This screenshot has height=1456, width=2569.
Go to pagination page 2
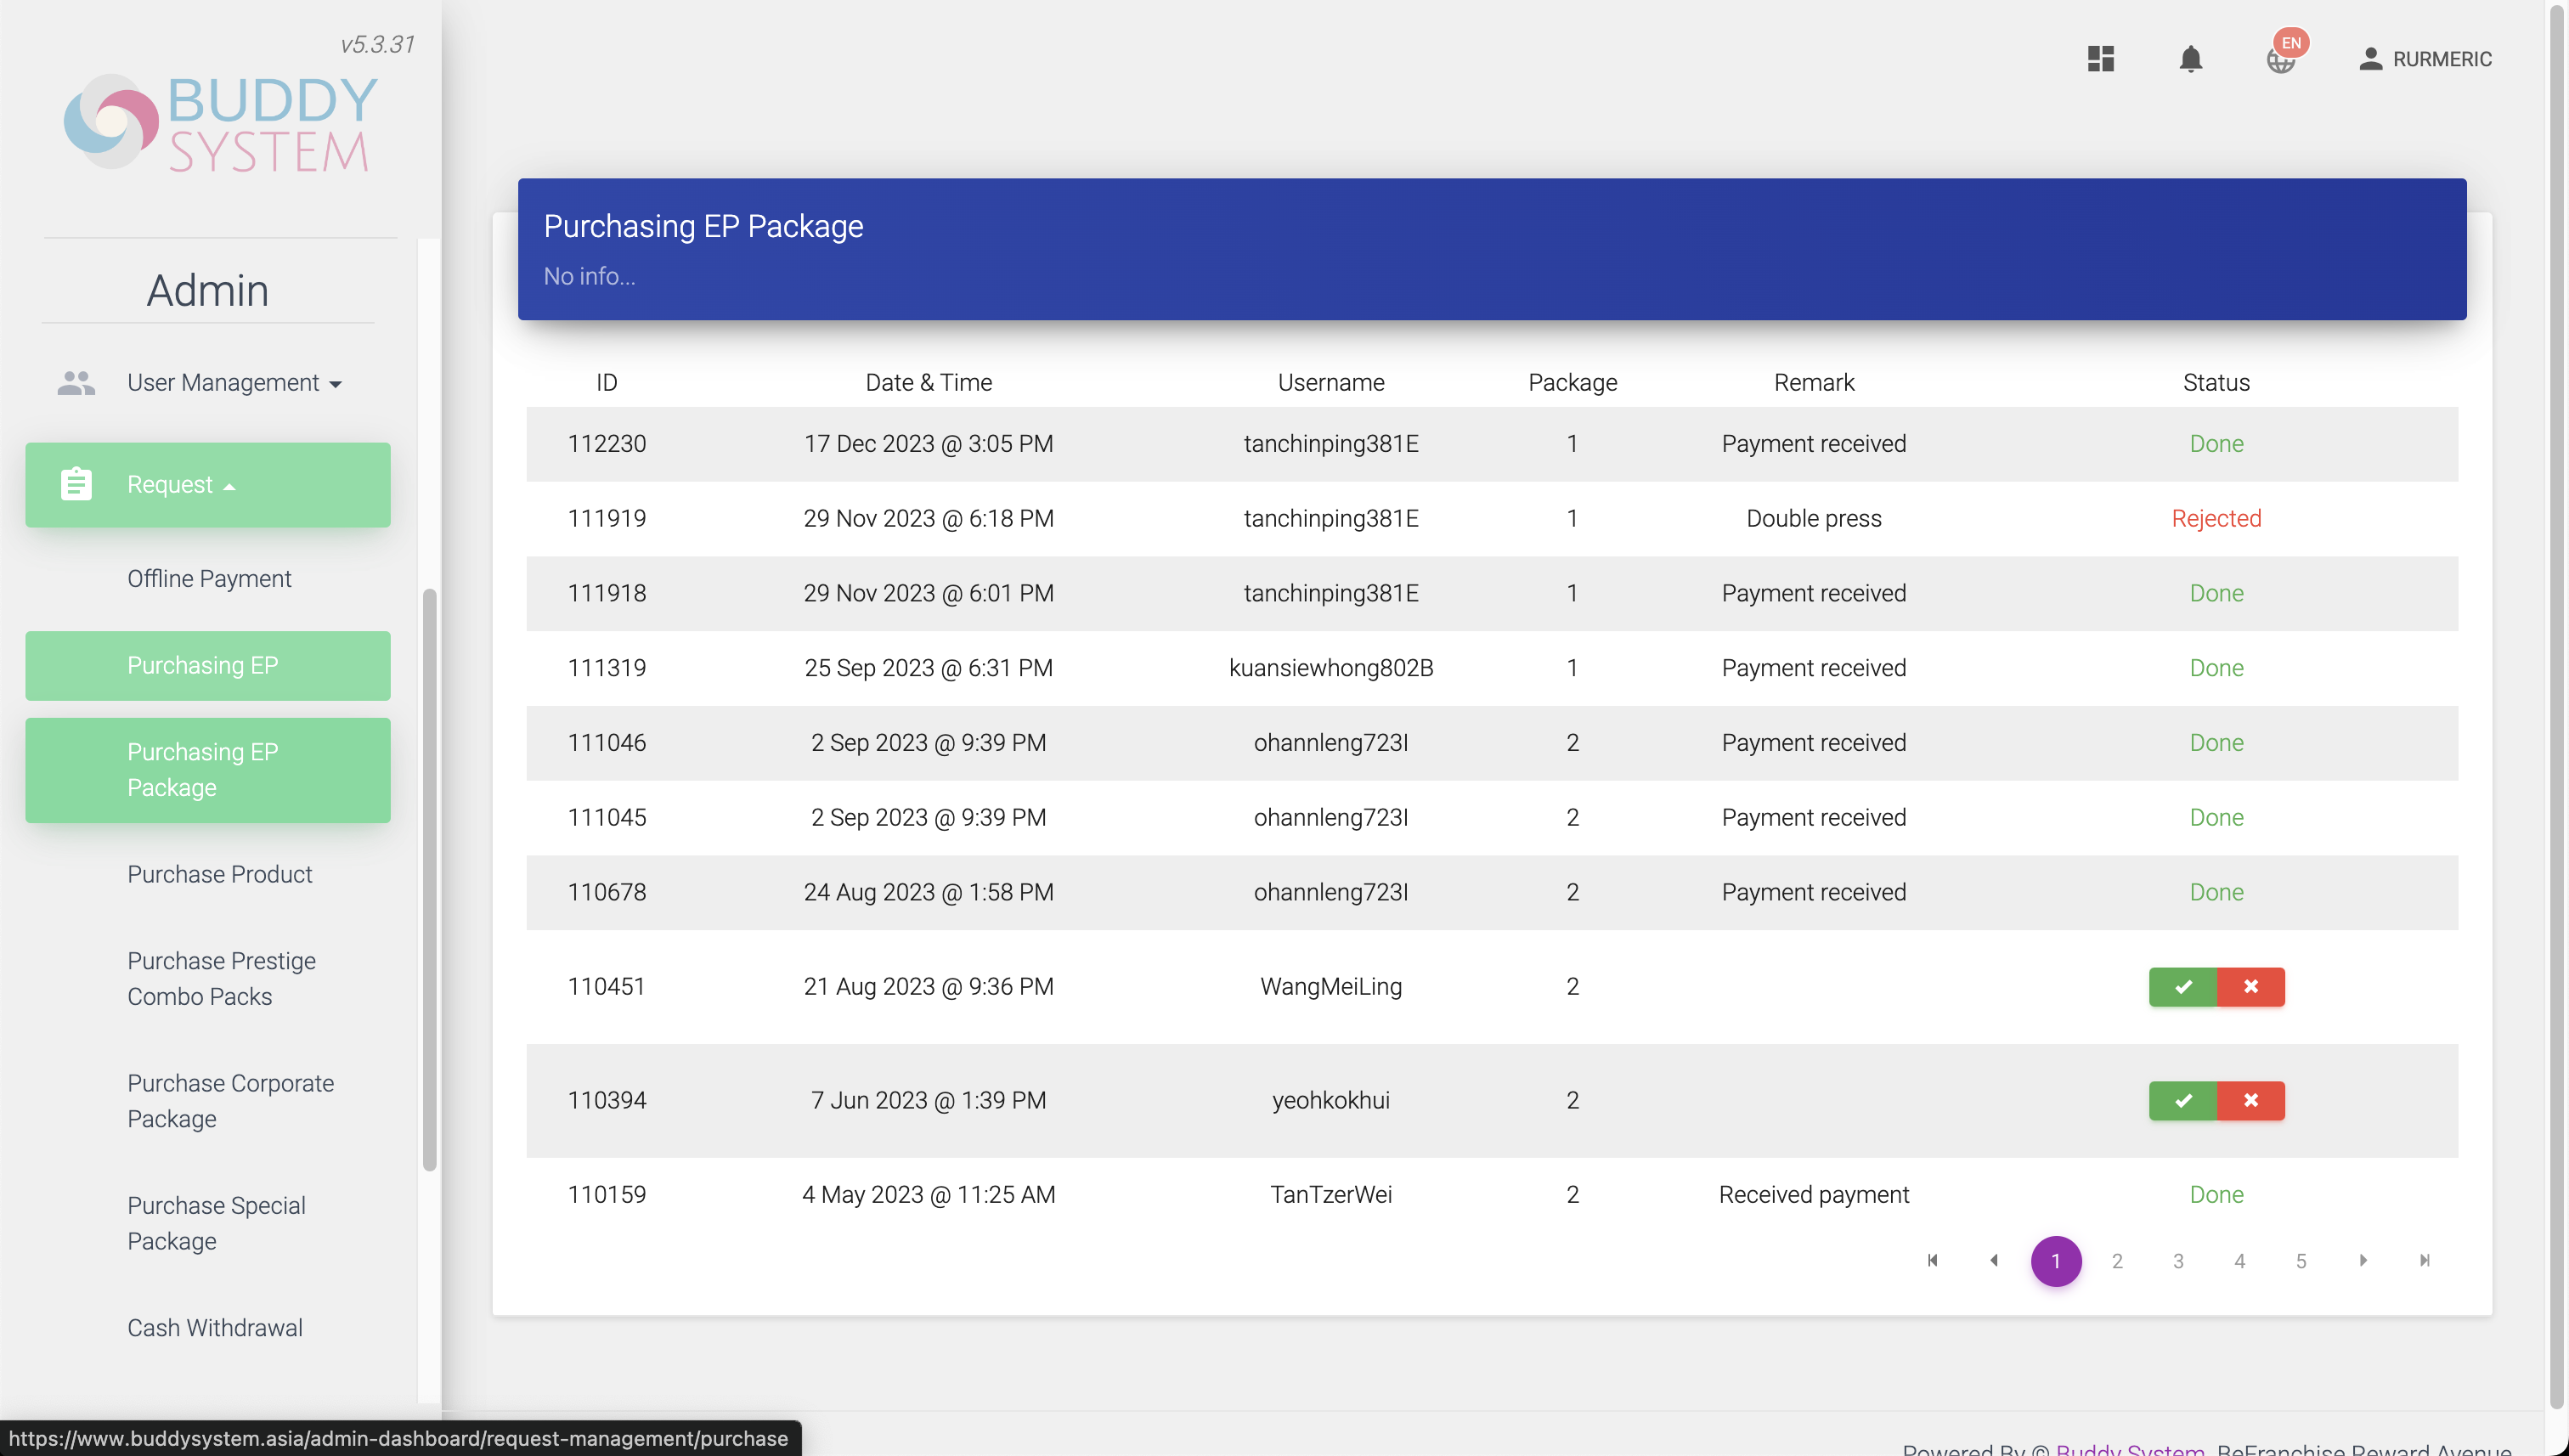tap(2117, 1262)
